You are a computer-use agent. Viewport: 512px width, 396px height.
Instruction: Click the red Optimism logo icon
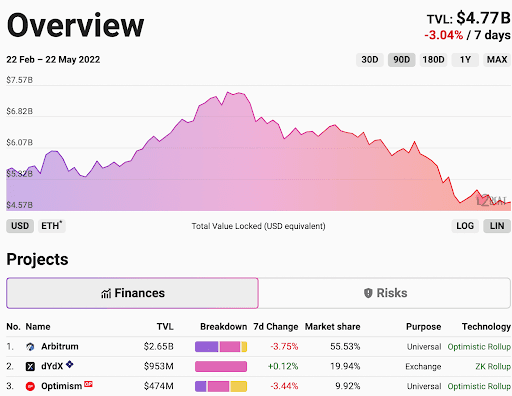pyautogui.click(x=30, y=386)
